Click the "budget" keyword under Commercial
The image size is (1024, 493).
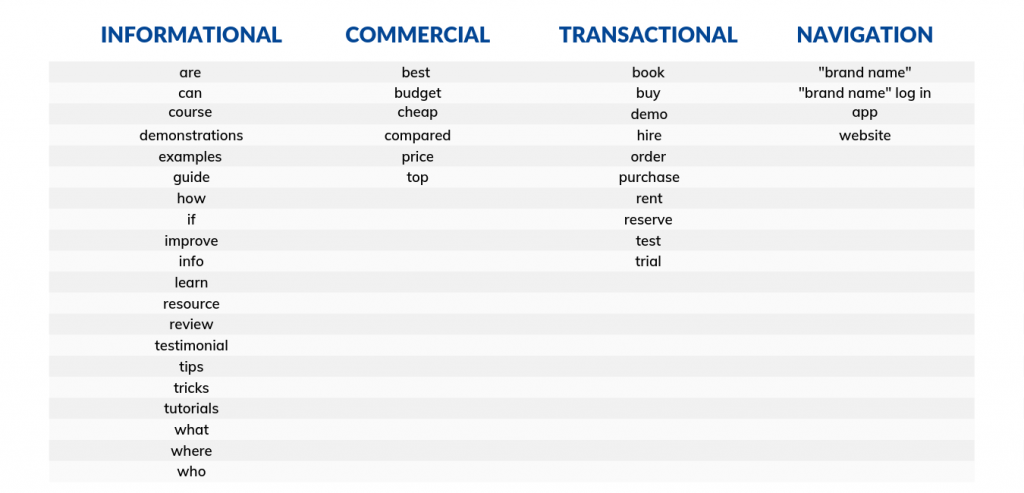(x=417, y=93)
